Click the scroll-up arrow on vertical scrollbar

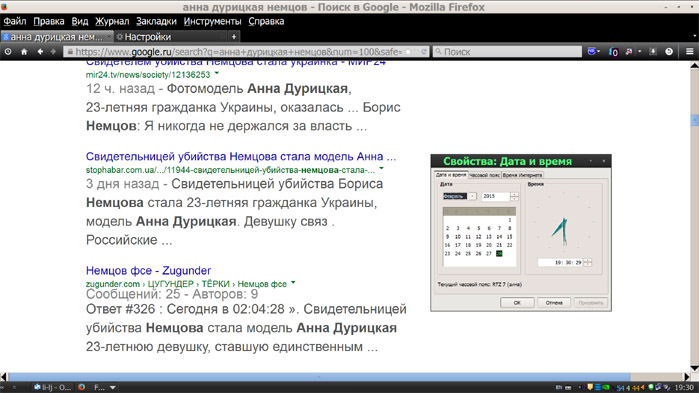pos(695,66)
